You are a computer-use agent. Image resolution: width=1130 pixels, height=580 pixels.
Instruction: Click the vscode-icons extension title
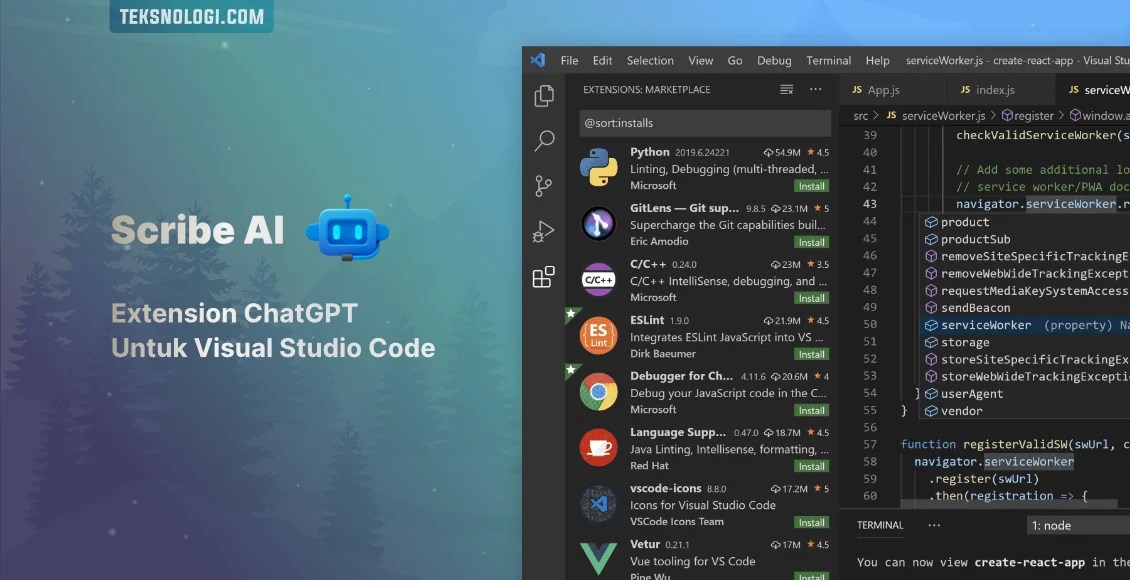point(666,488)
